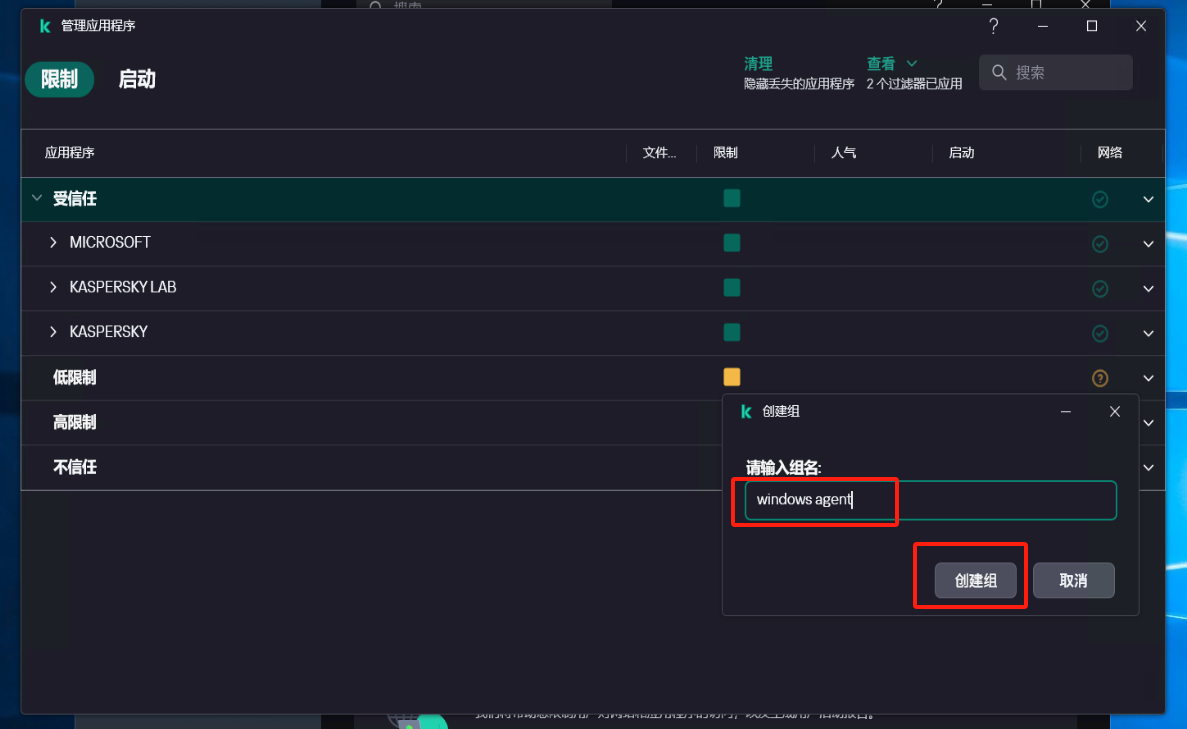Open the help question mark icon

pos(993,26)
